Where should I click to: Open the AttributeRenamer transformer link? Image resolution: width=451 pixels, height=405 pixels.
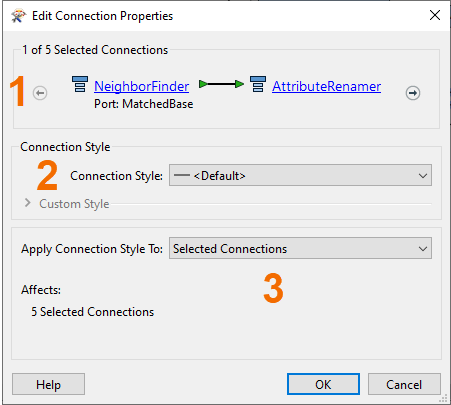pos(326,86)
